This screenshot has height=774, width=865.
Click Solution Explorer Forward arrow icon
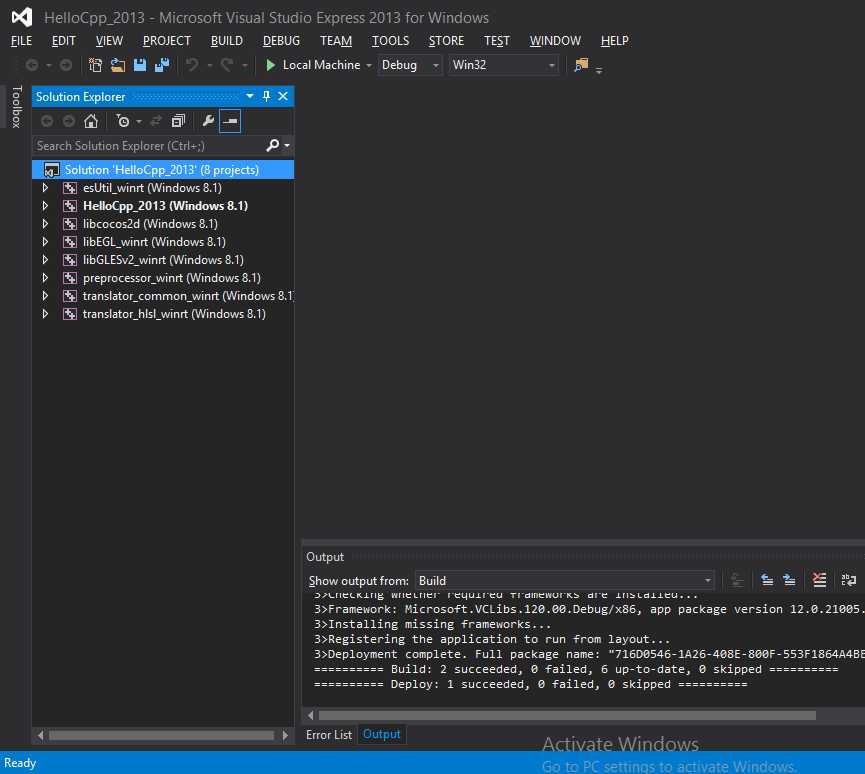tap(68, 121)
